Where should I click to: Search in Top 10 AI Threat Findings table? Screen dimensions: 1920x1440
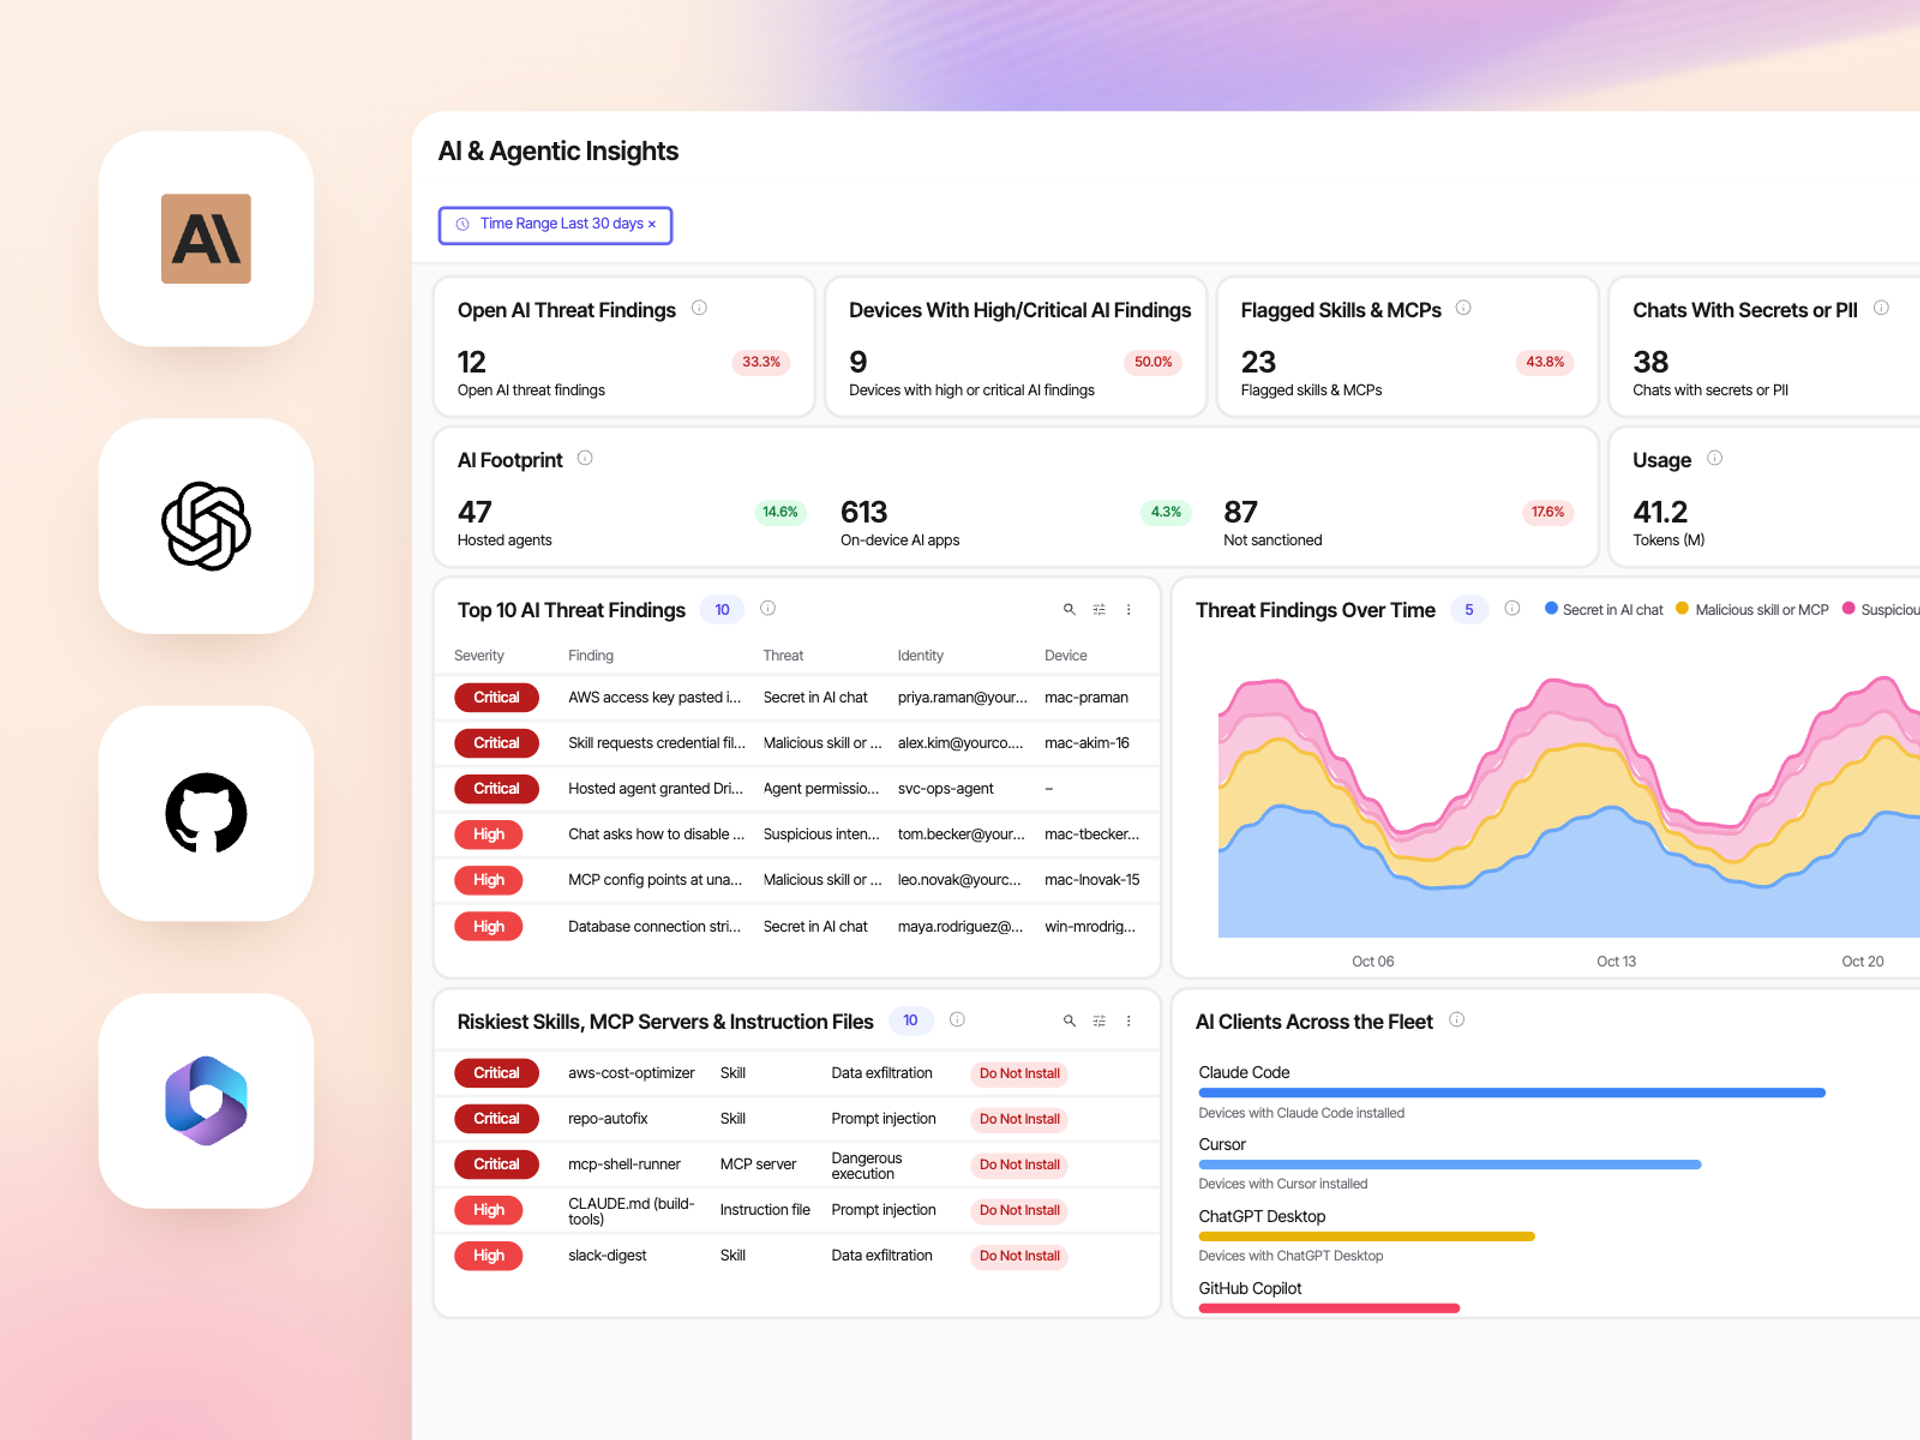(x=1069, y=609)
